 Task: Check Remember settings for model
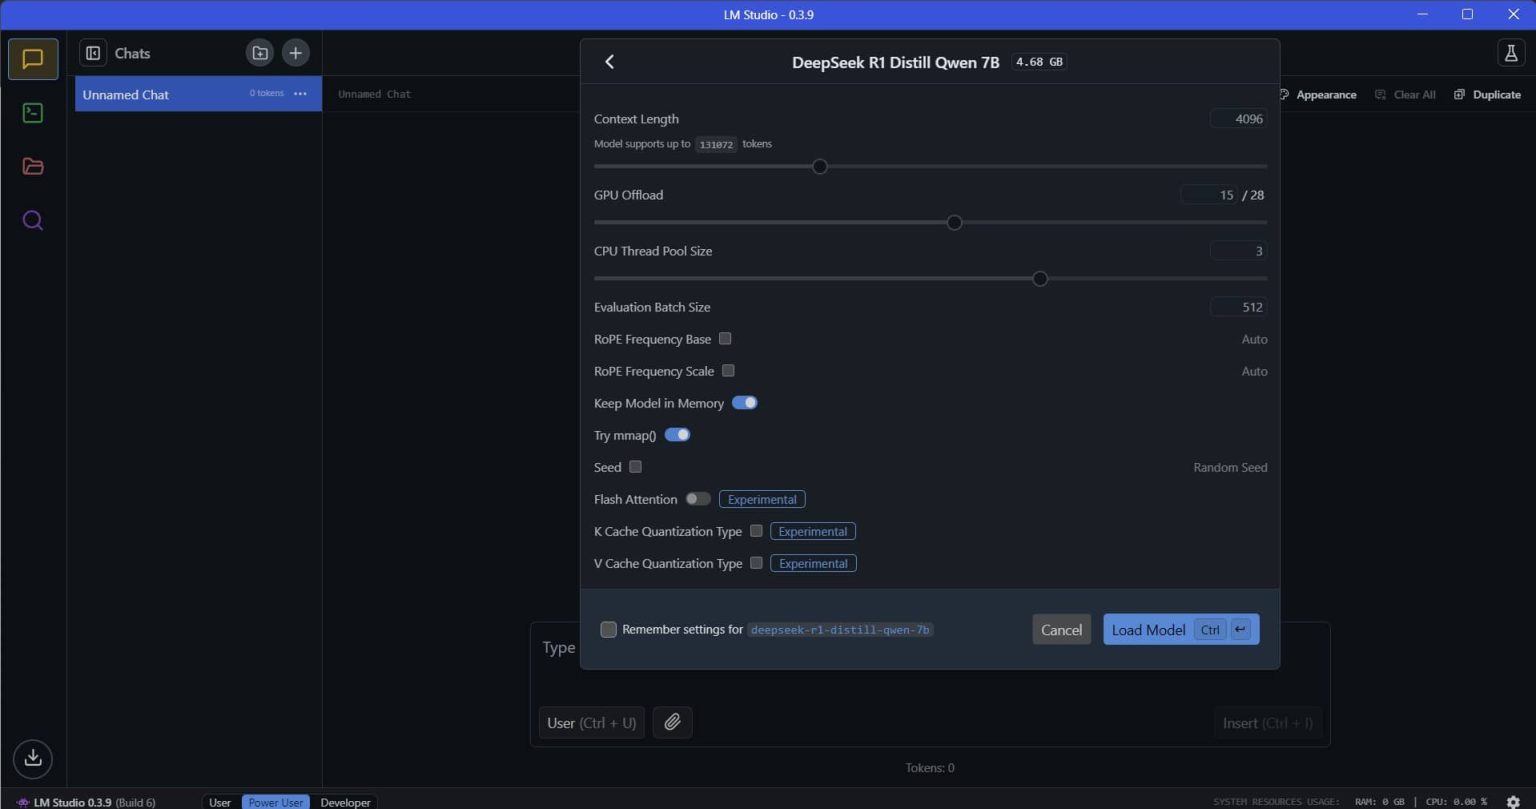point(608,629)
